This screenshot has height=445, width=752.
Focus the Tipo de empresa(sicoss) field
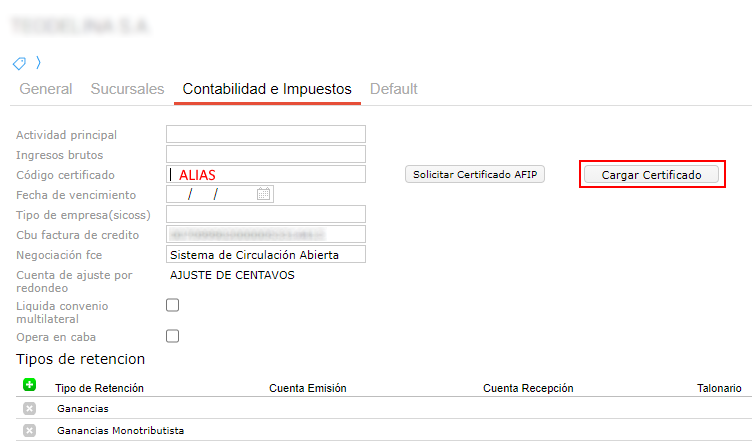(x=266, y=214)
